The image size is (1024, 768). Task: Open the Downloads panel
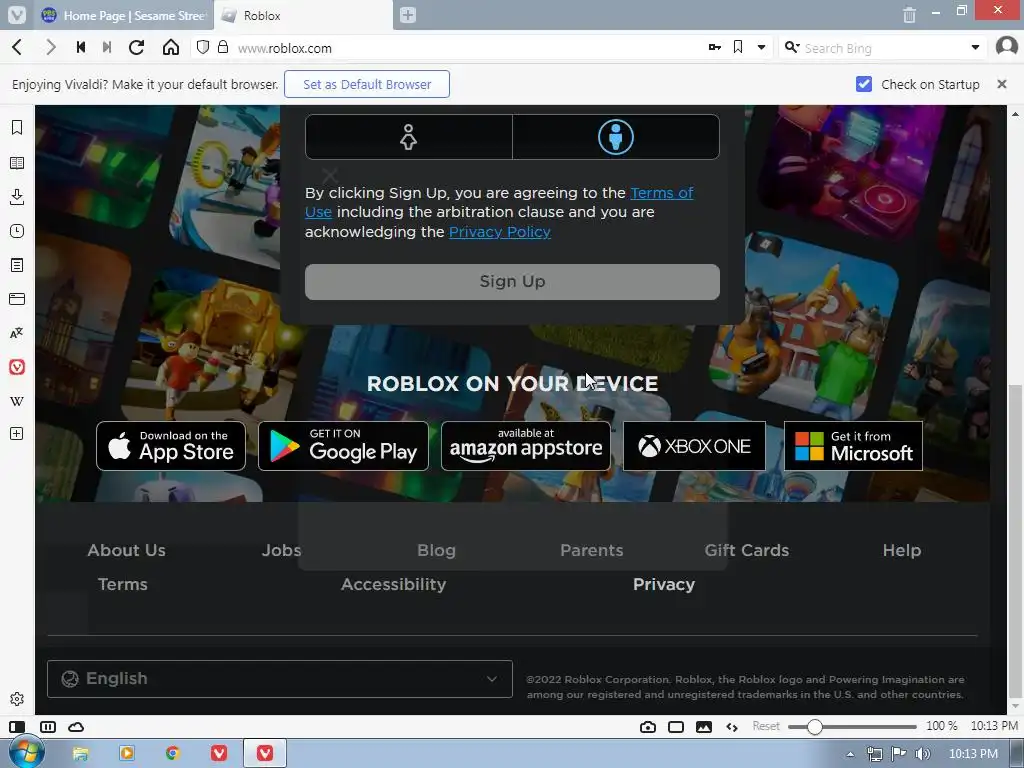17,197
